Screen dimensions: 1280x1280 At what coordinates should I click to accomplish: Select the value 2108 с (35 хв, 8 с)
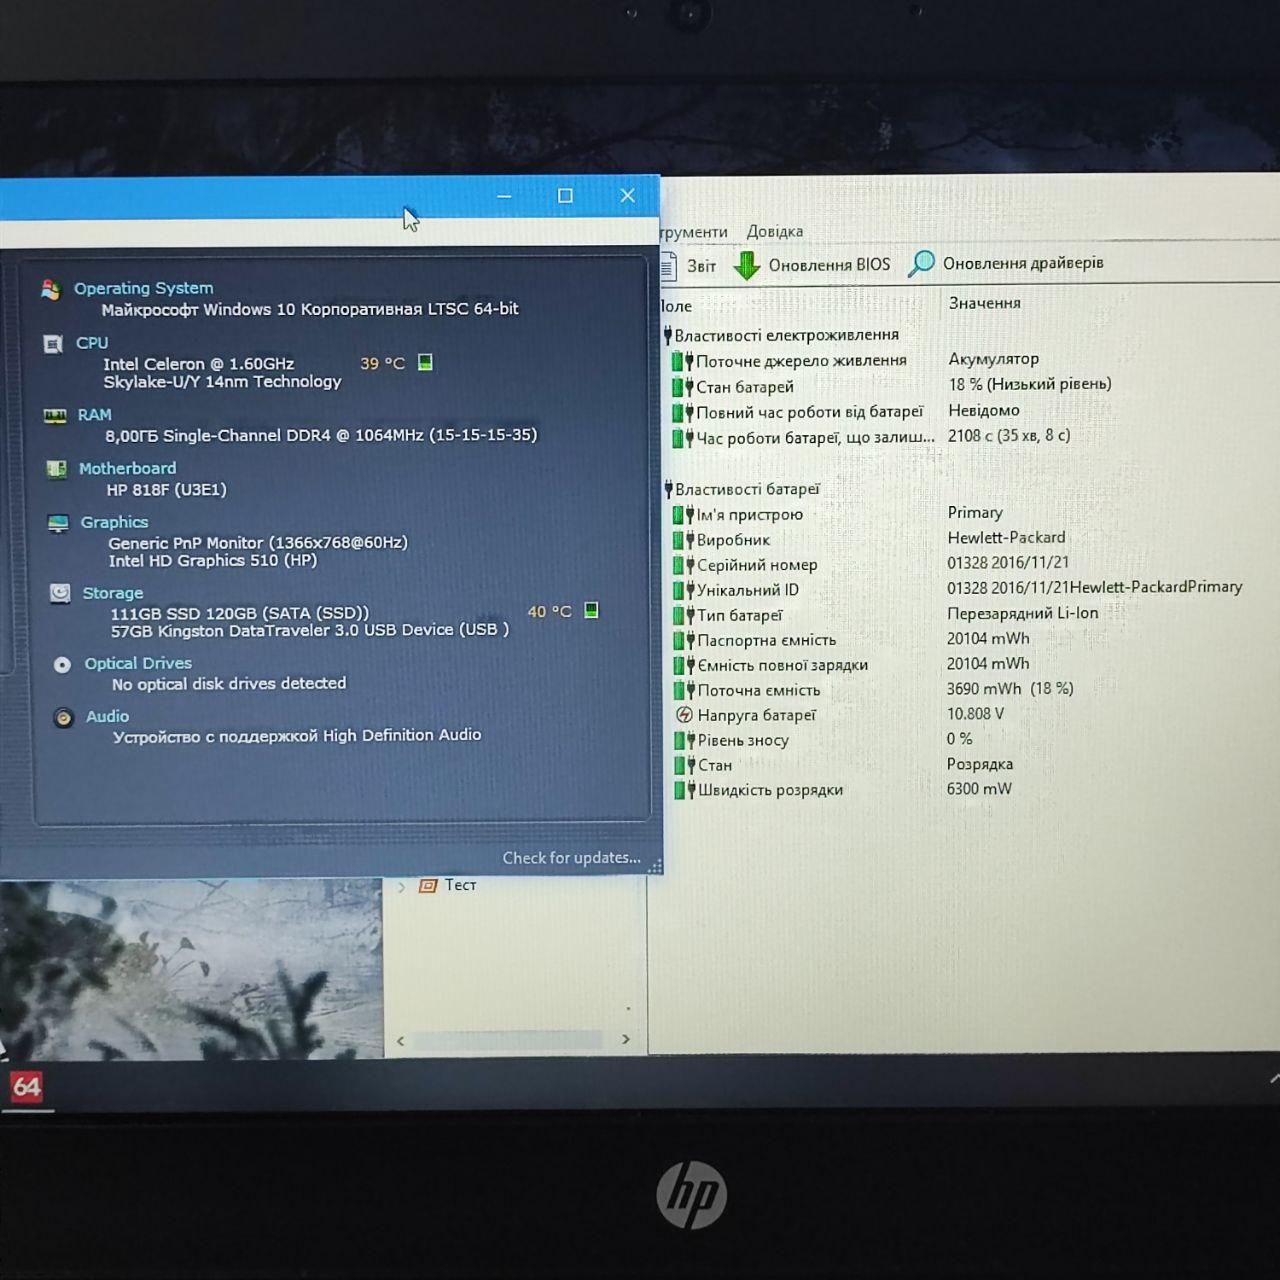[x=1009, y=435]
